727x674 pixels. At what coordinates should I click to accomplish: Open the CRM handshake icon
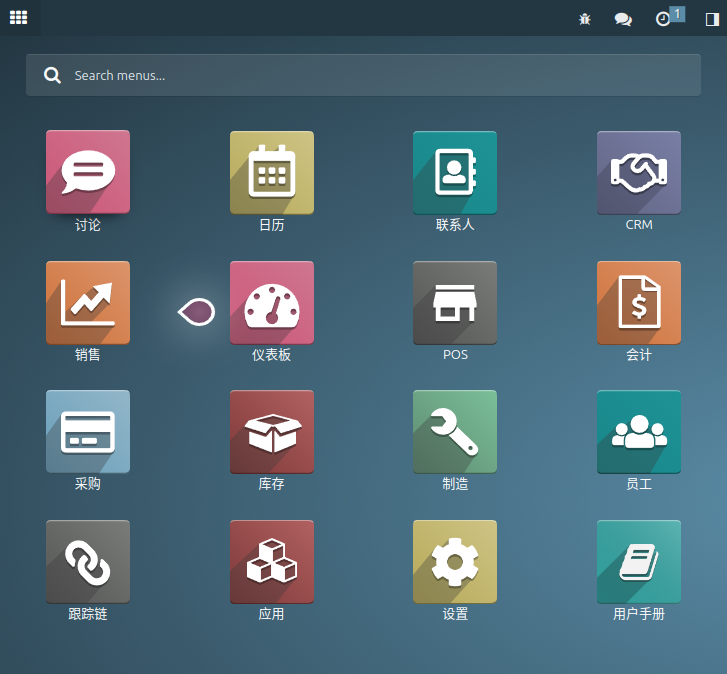pyautogui.click(x=639, y=172)
